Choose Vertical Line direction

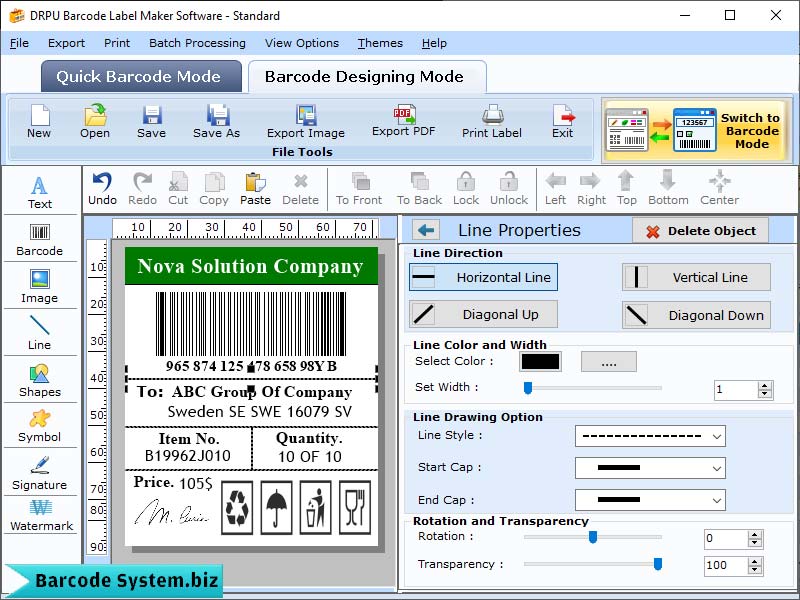[696, 278]
